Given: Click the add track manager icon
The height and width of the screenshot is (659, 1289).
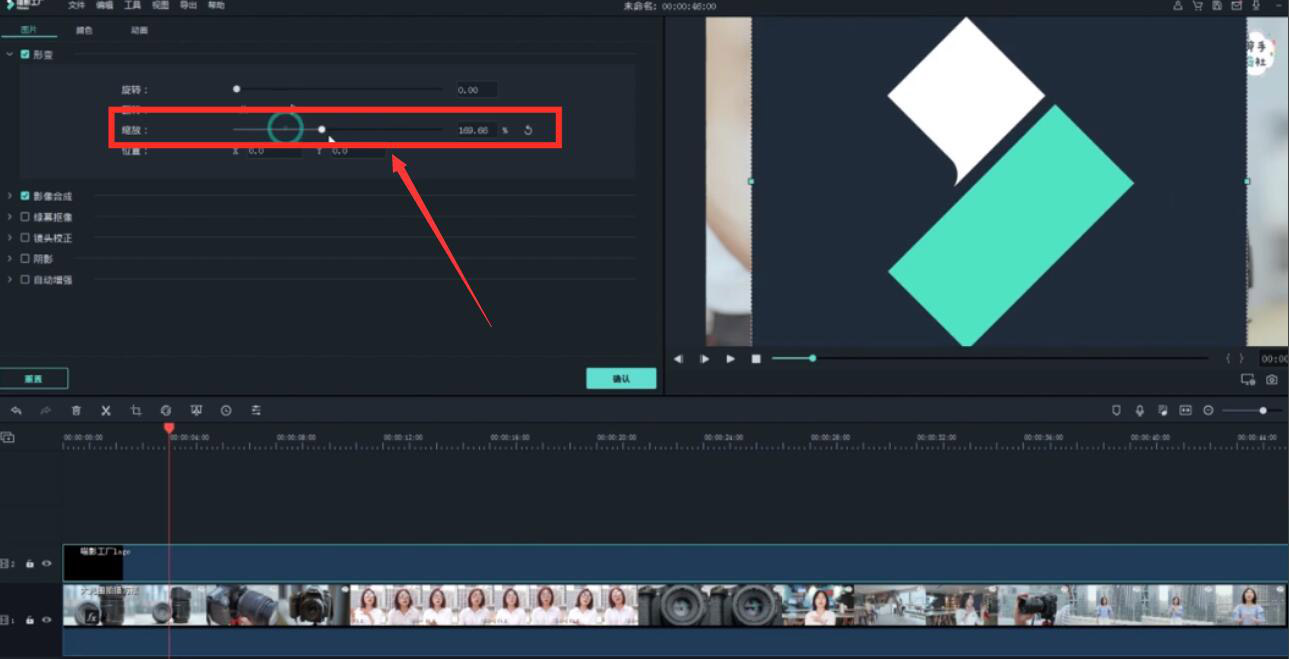Looking at the screenshot, I should click(7, 438).
